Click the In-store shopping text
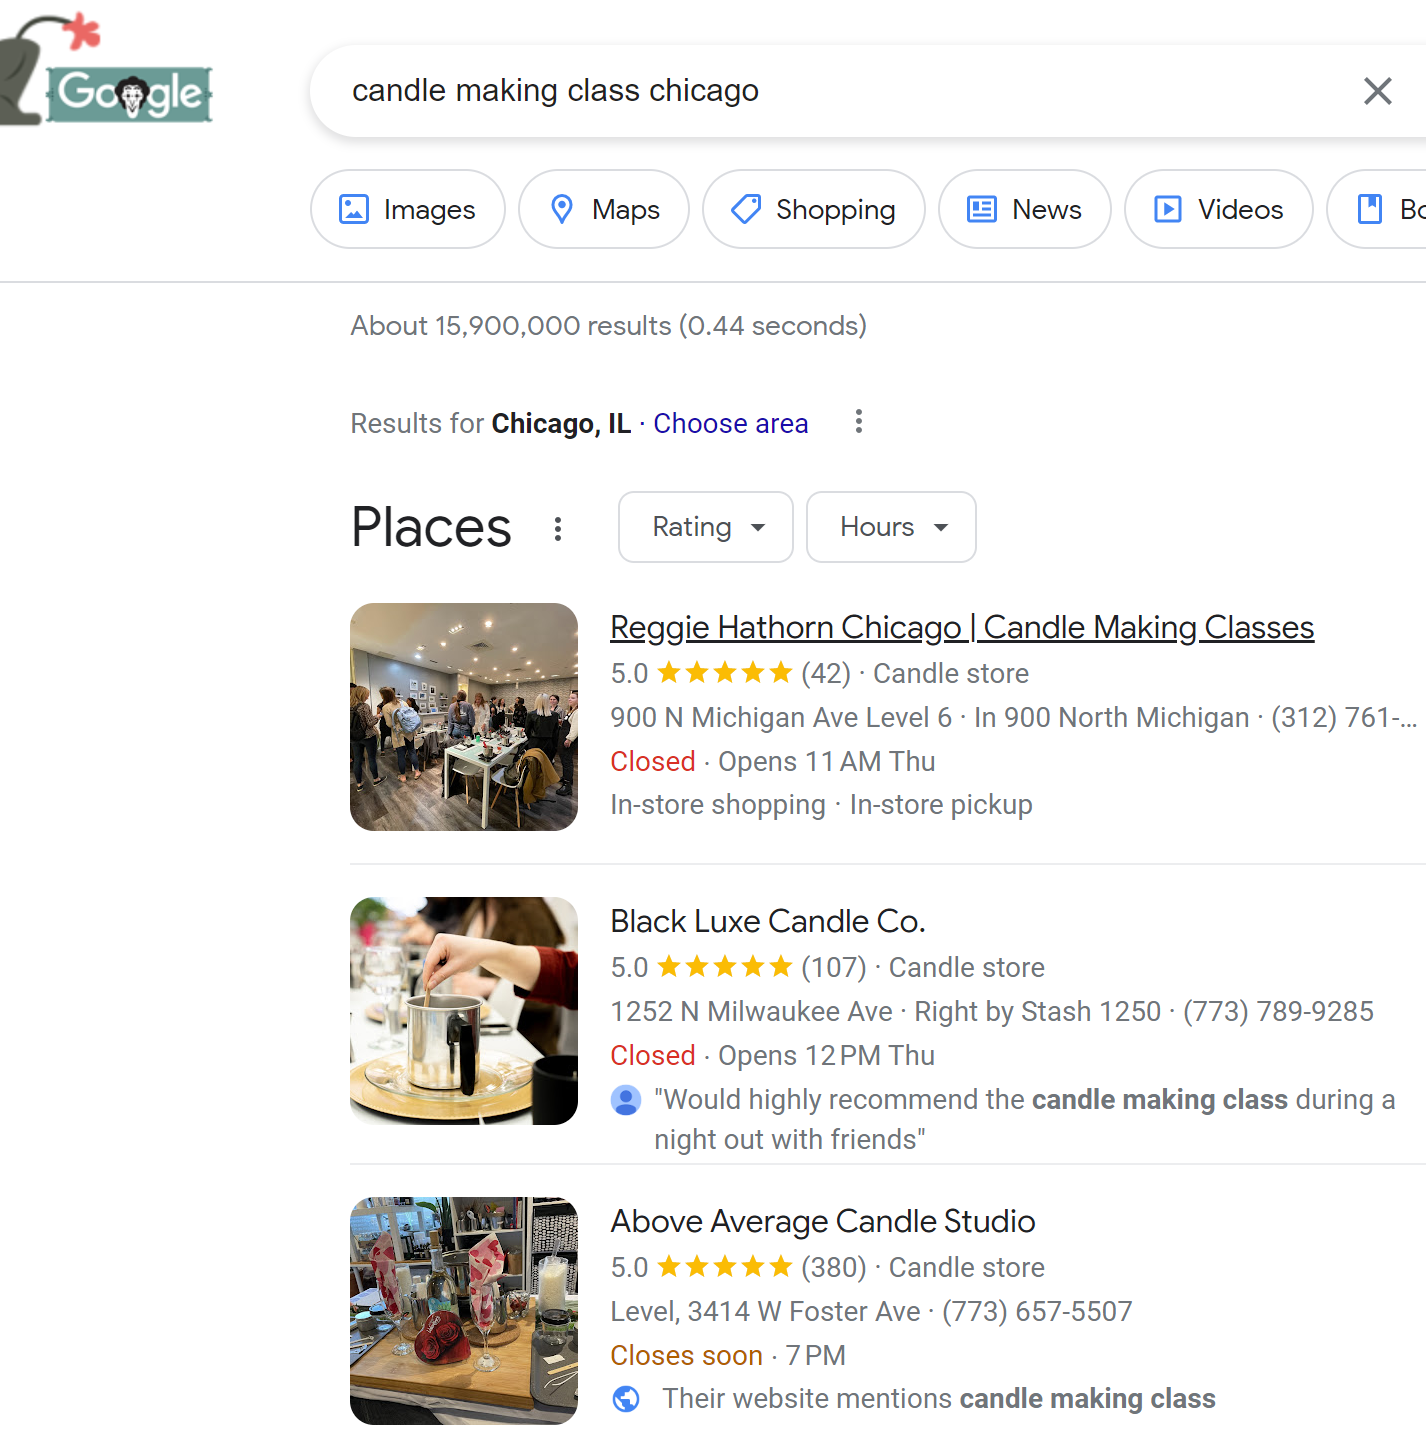1426x1454 pixels. pos(718,805)
